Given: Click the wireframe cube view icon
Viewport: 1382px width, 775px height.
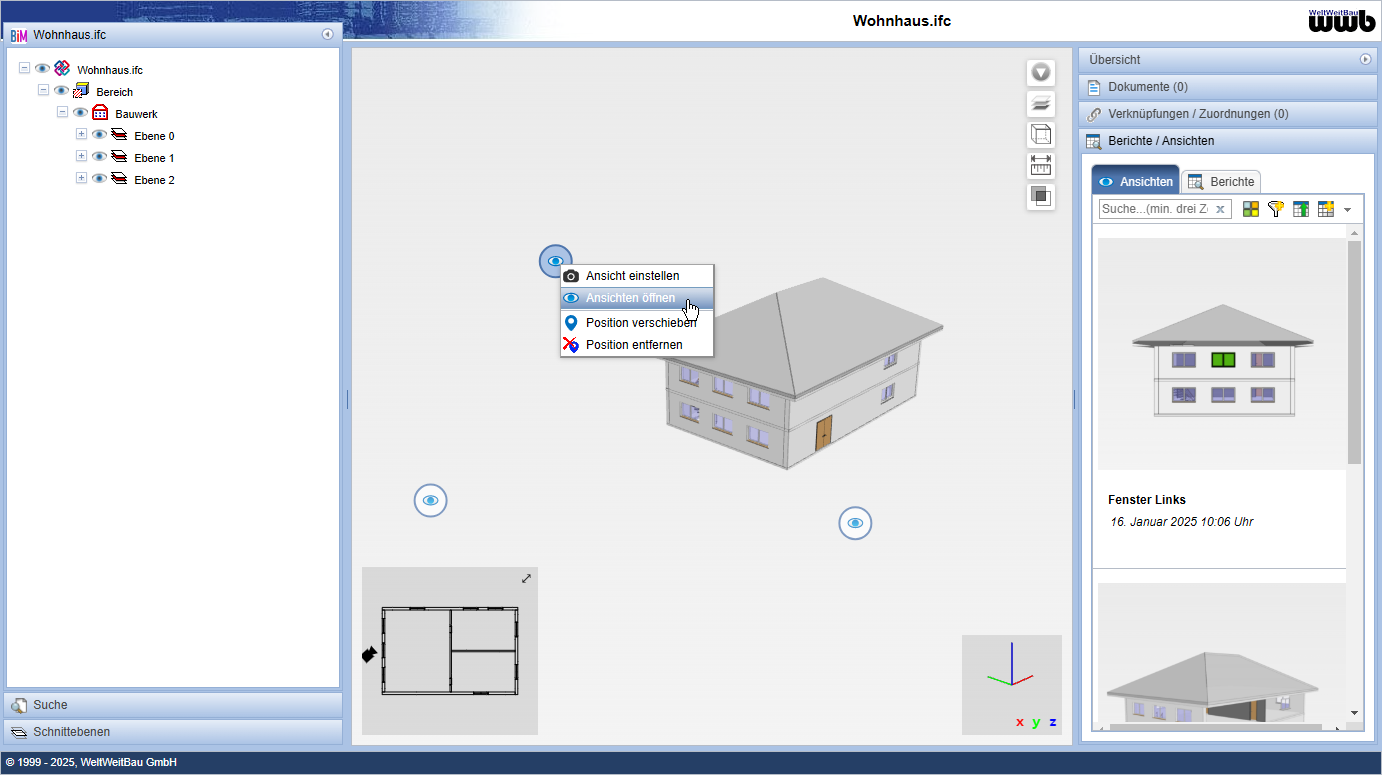Looking at the screenshot, I should (1041, 135).
